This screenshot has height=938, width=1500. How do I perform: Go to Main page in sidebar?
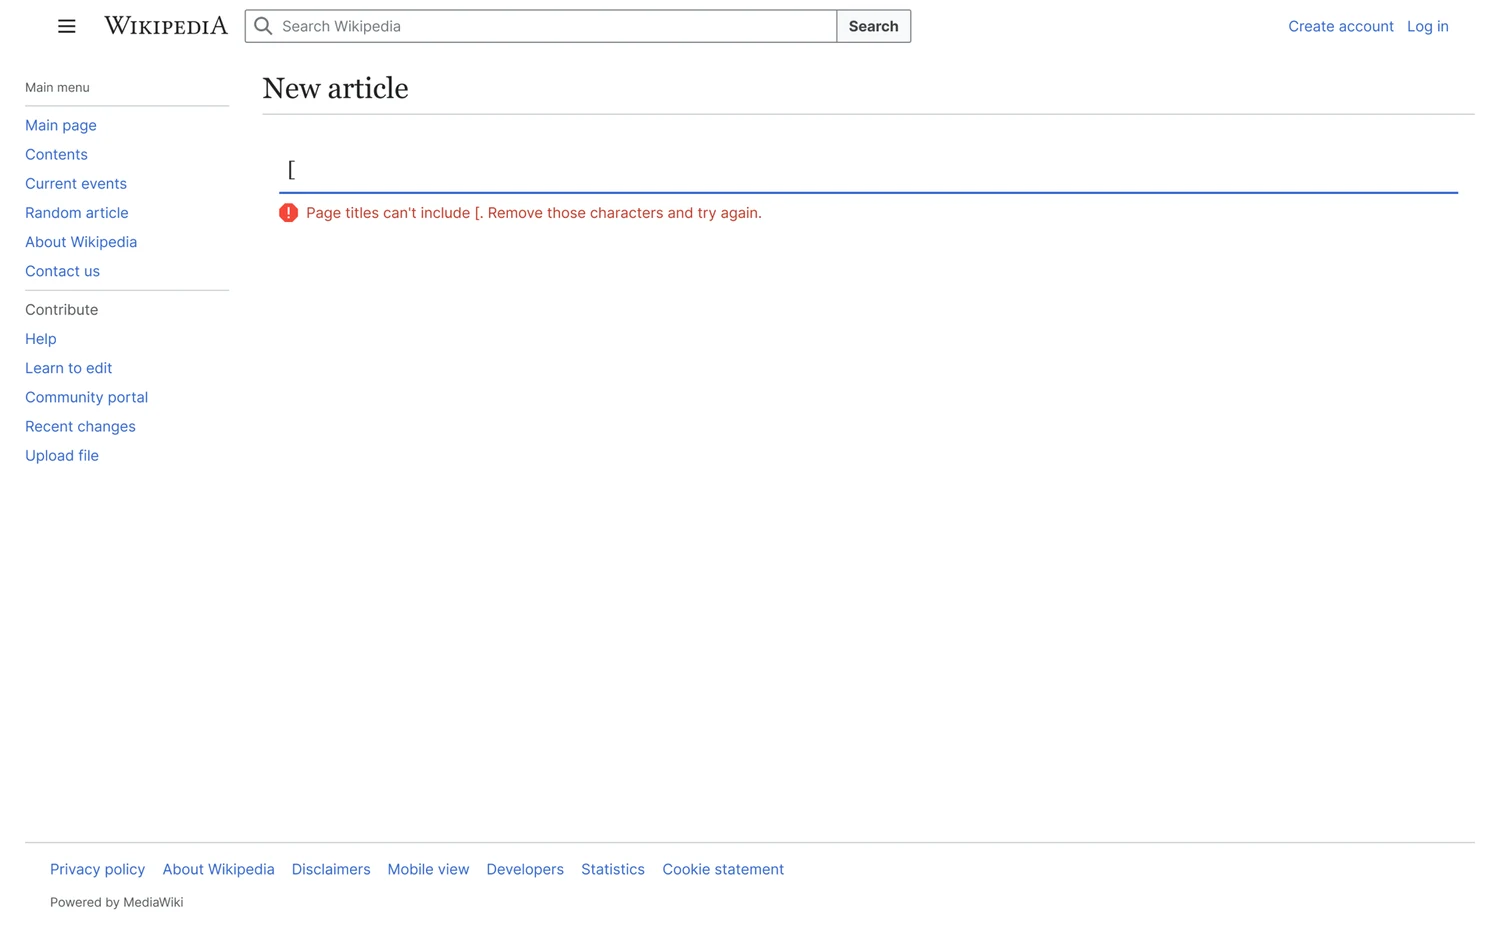point(61,125)
